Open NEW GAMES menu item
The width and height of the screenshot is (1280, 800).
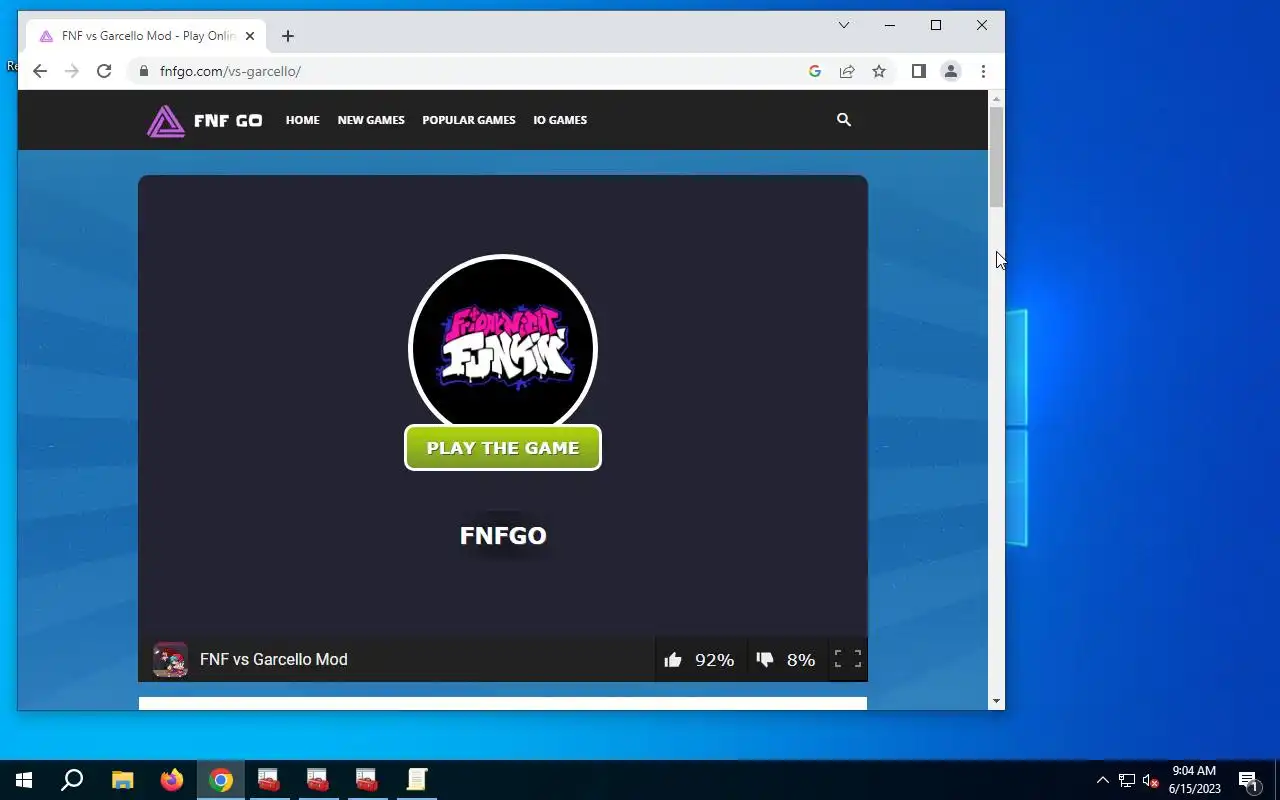[371, 120]
